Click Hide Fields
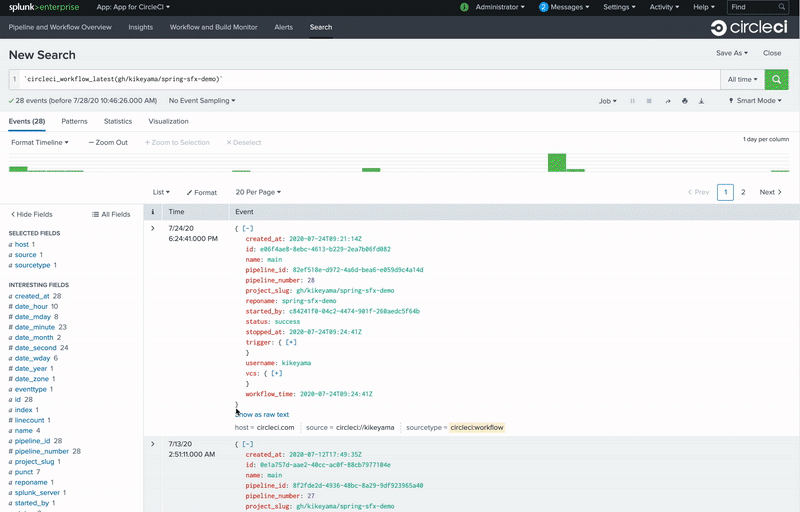This screenshot has width=800, height=512. 32,215
